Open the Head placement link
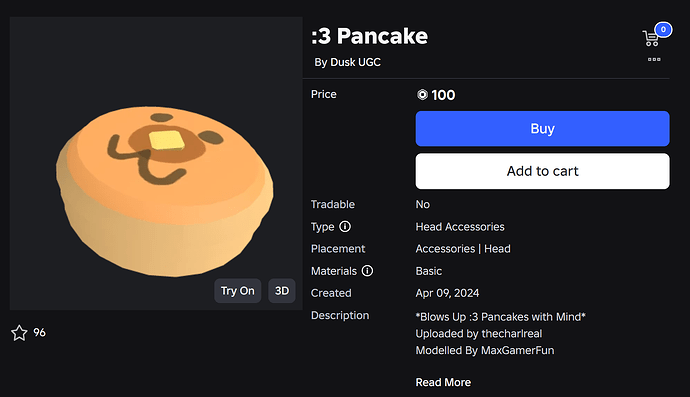The width and height of the screenshot is (690, 397). pos(497,249)
